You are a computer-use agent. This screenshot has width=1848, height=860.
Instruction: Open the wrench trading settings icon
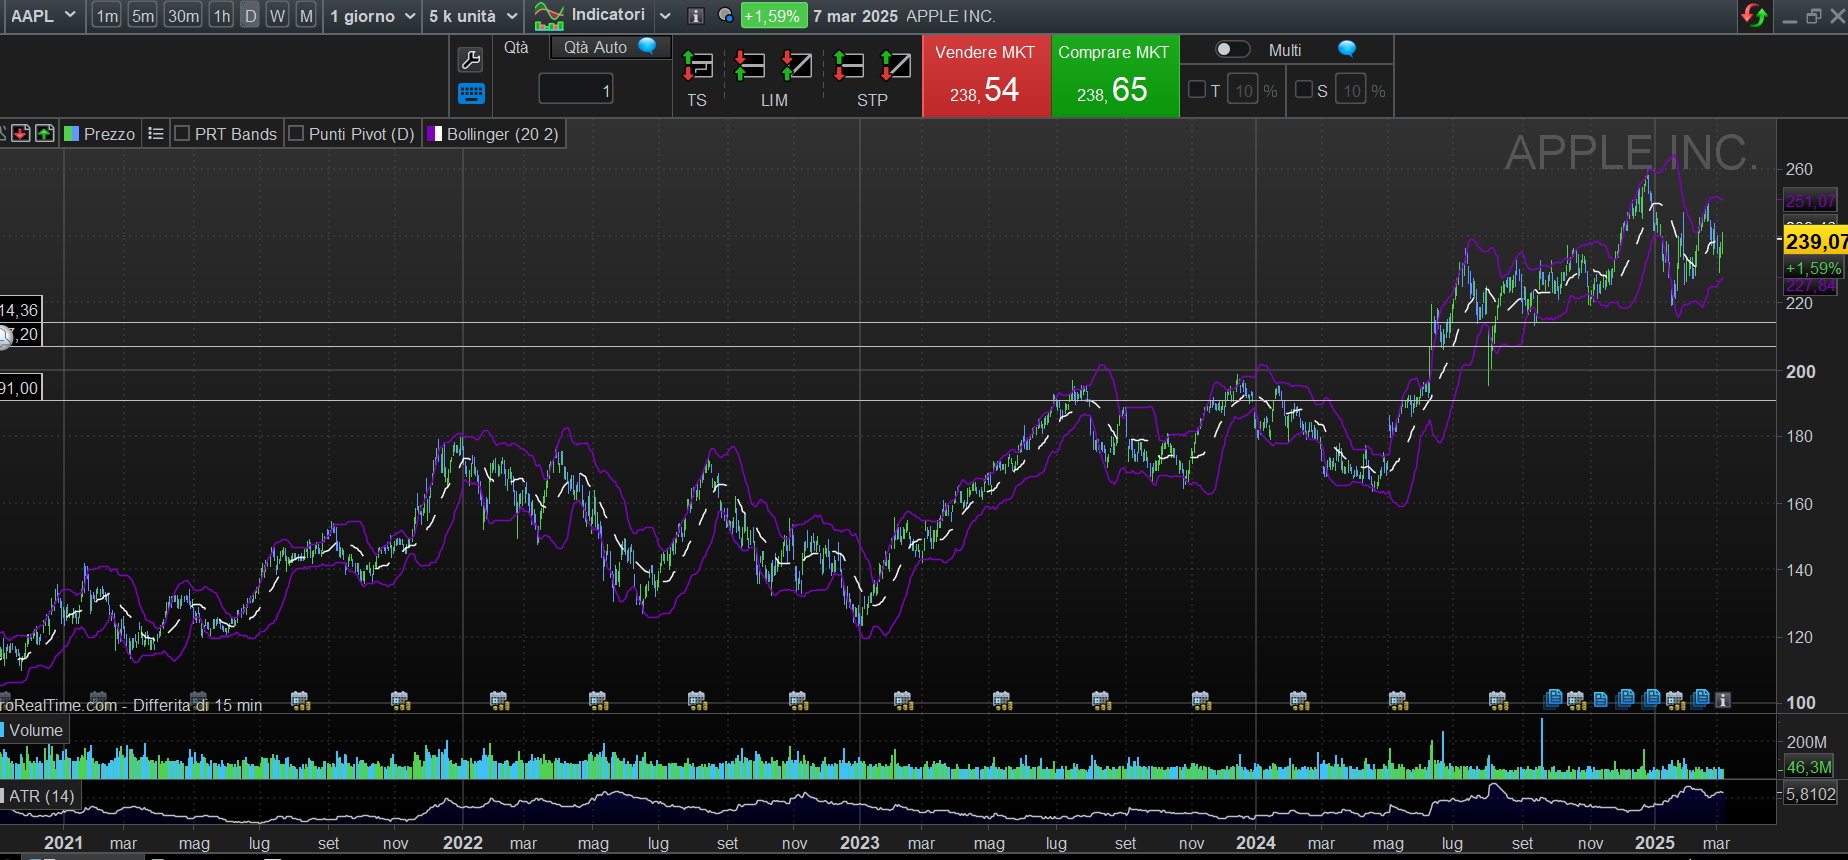point(470,60)
